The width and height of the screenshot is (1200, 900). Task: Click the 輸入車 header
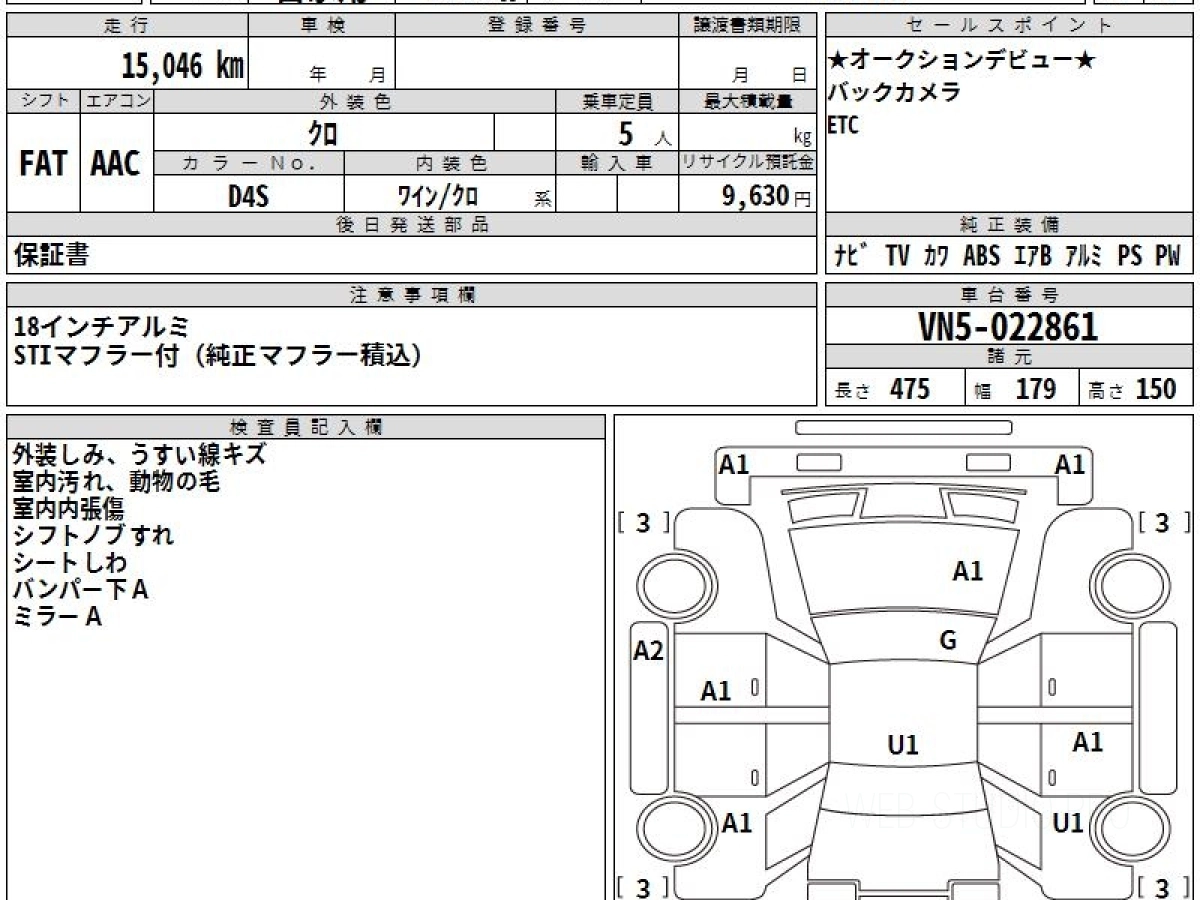coord(617,163)
